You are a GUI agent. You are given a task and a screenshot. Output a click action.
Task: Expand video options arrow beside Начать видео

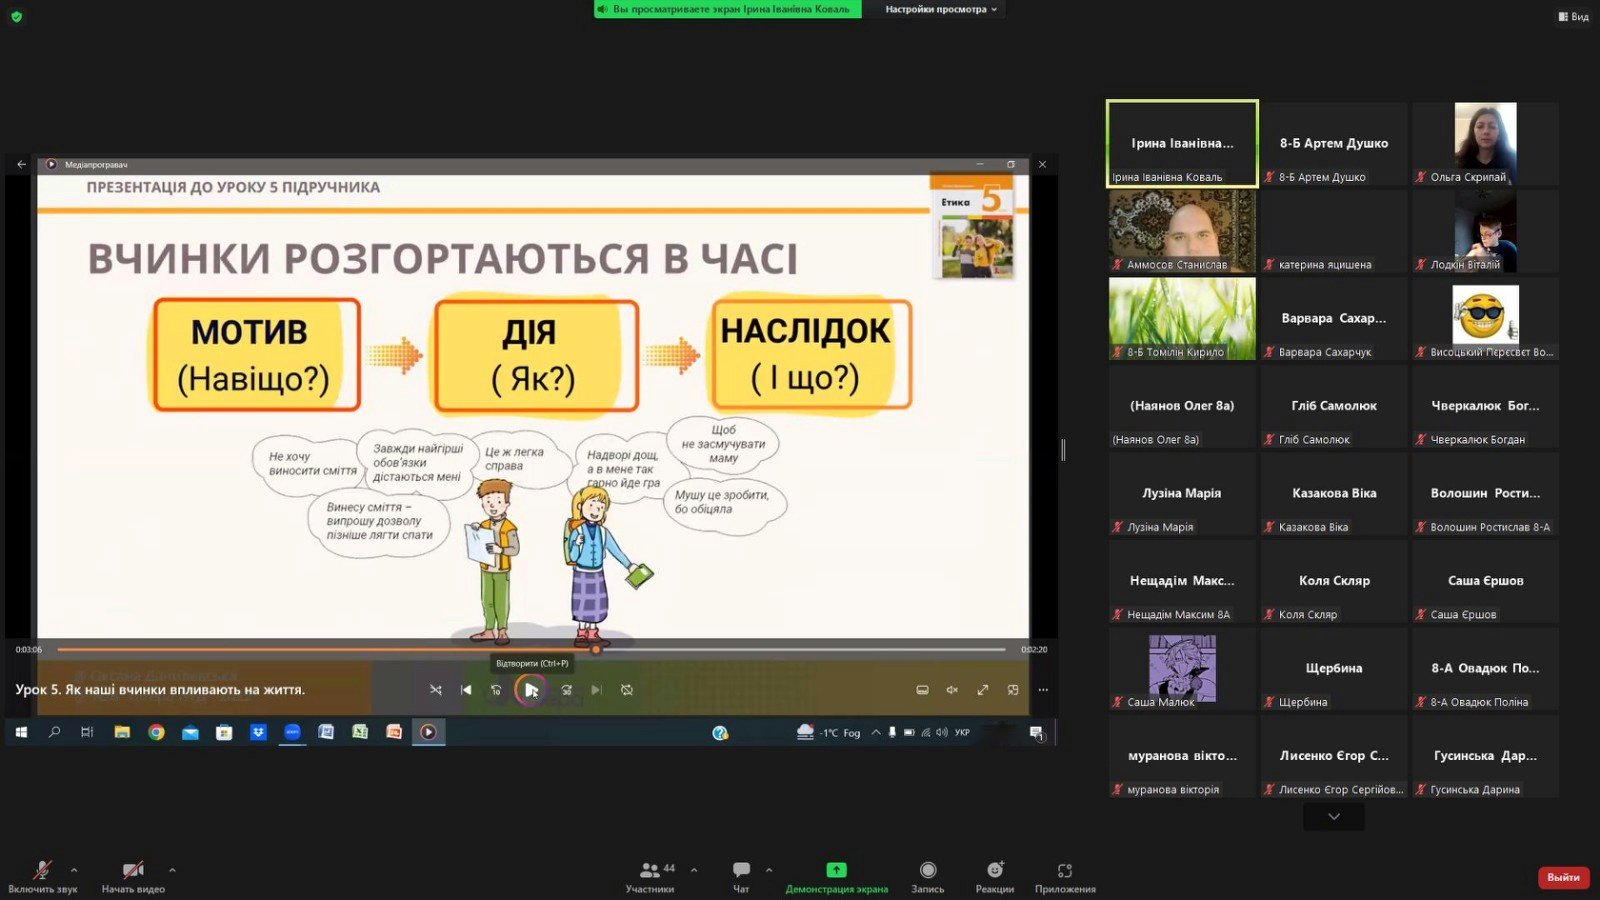coord(172,870)
